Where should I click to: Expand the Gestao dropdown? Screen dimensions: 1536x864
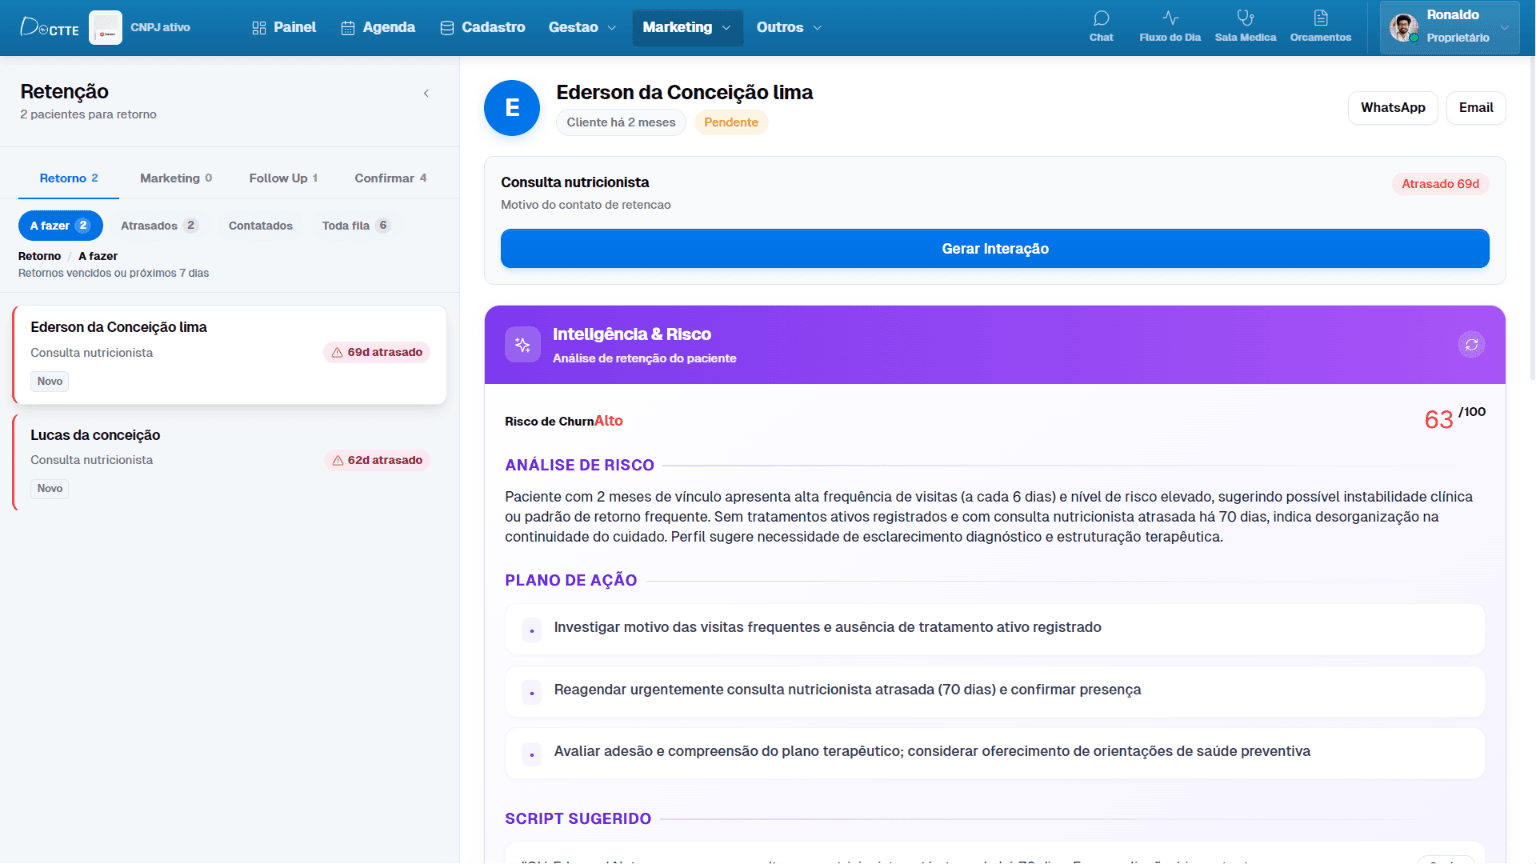tap(583, 27)
